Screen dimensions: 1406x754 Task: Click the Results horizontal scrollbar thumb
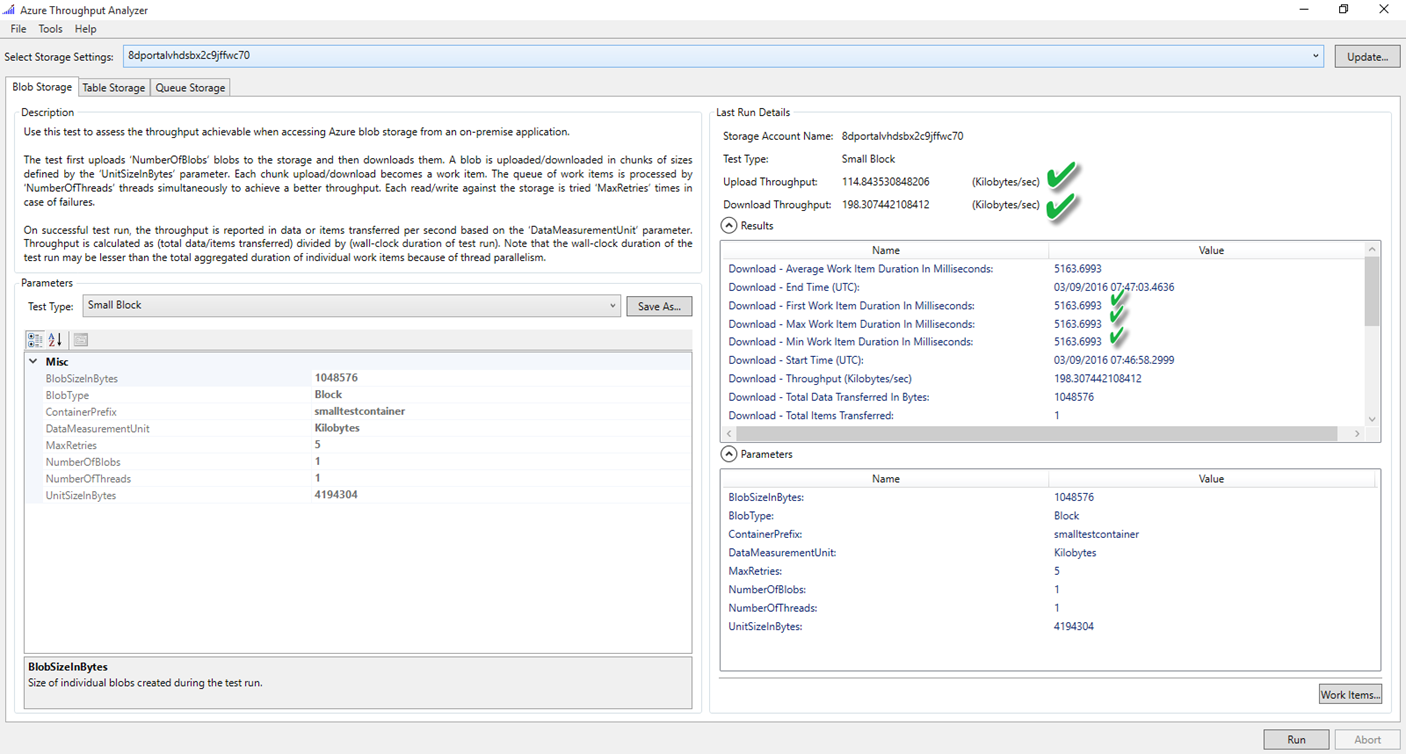1037,434
